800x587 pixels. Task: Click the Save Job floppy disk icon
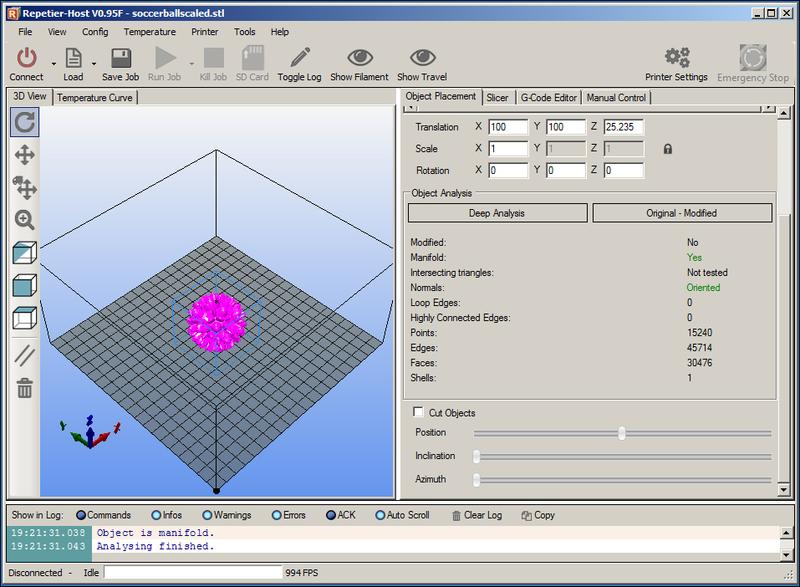(x=120, y=59)
